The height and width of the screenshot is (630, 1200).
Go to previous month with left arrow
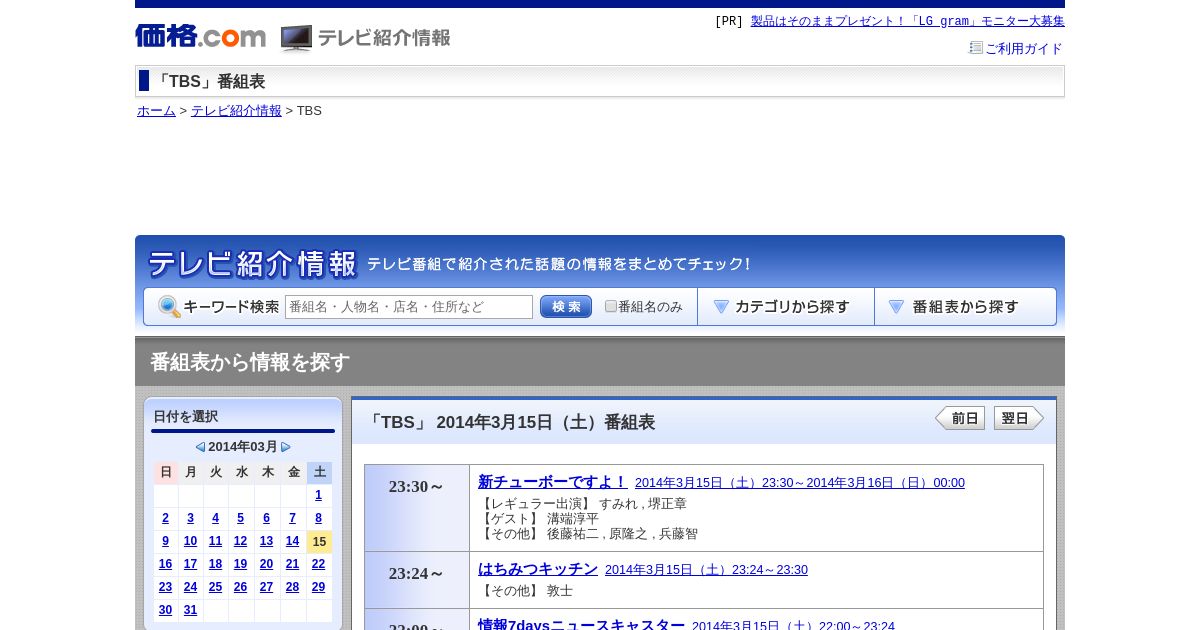tap(200, 447)
